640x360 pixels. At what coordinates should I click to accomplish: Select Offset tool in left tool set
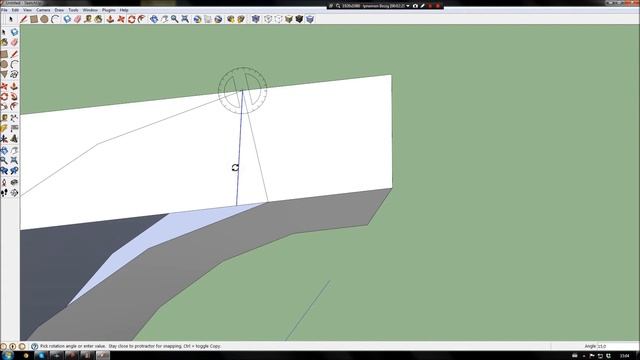pyautogui.click(x=14, y=107)
